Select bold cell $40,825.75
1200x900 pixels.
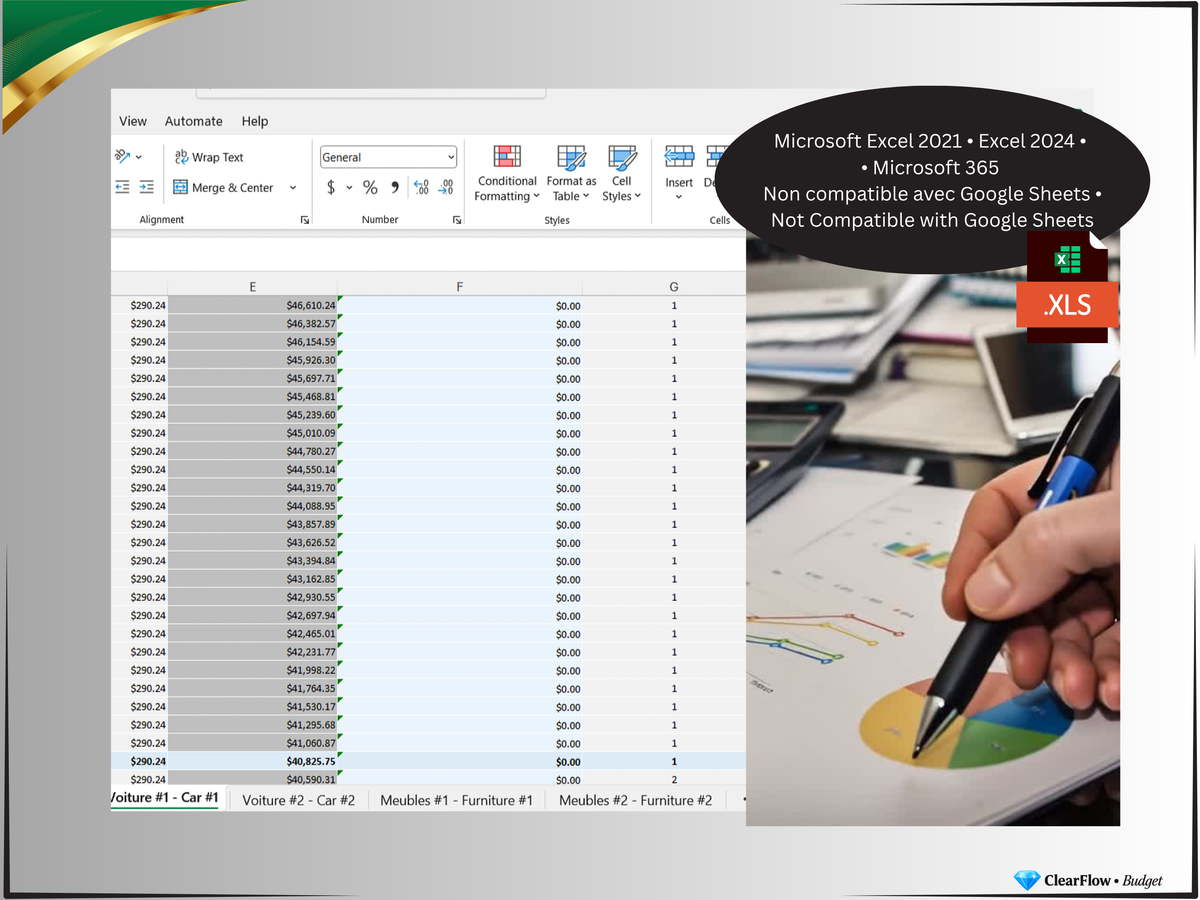253,762
